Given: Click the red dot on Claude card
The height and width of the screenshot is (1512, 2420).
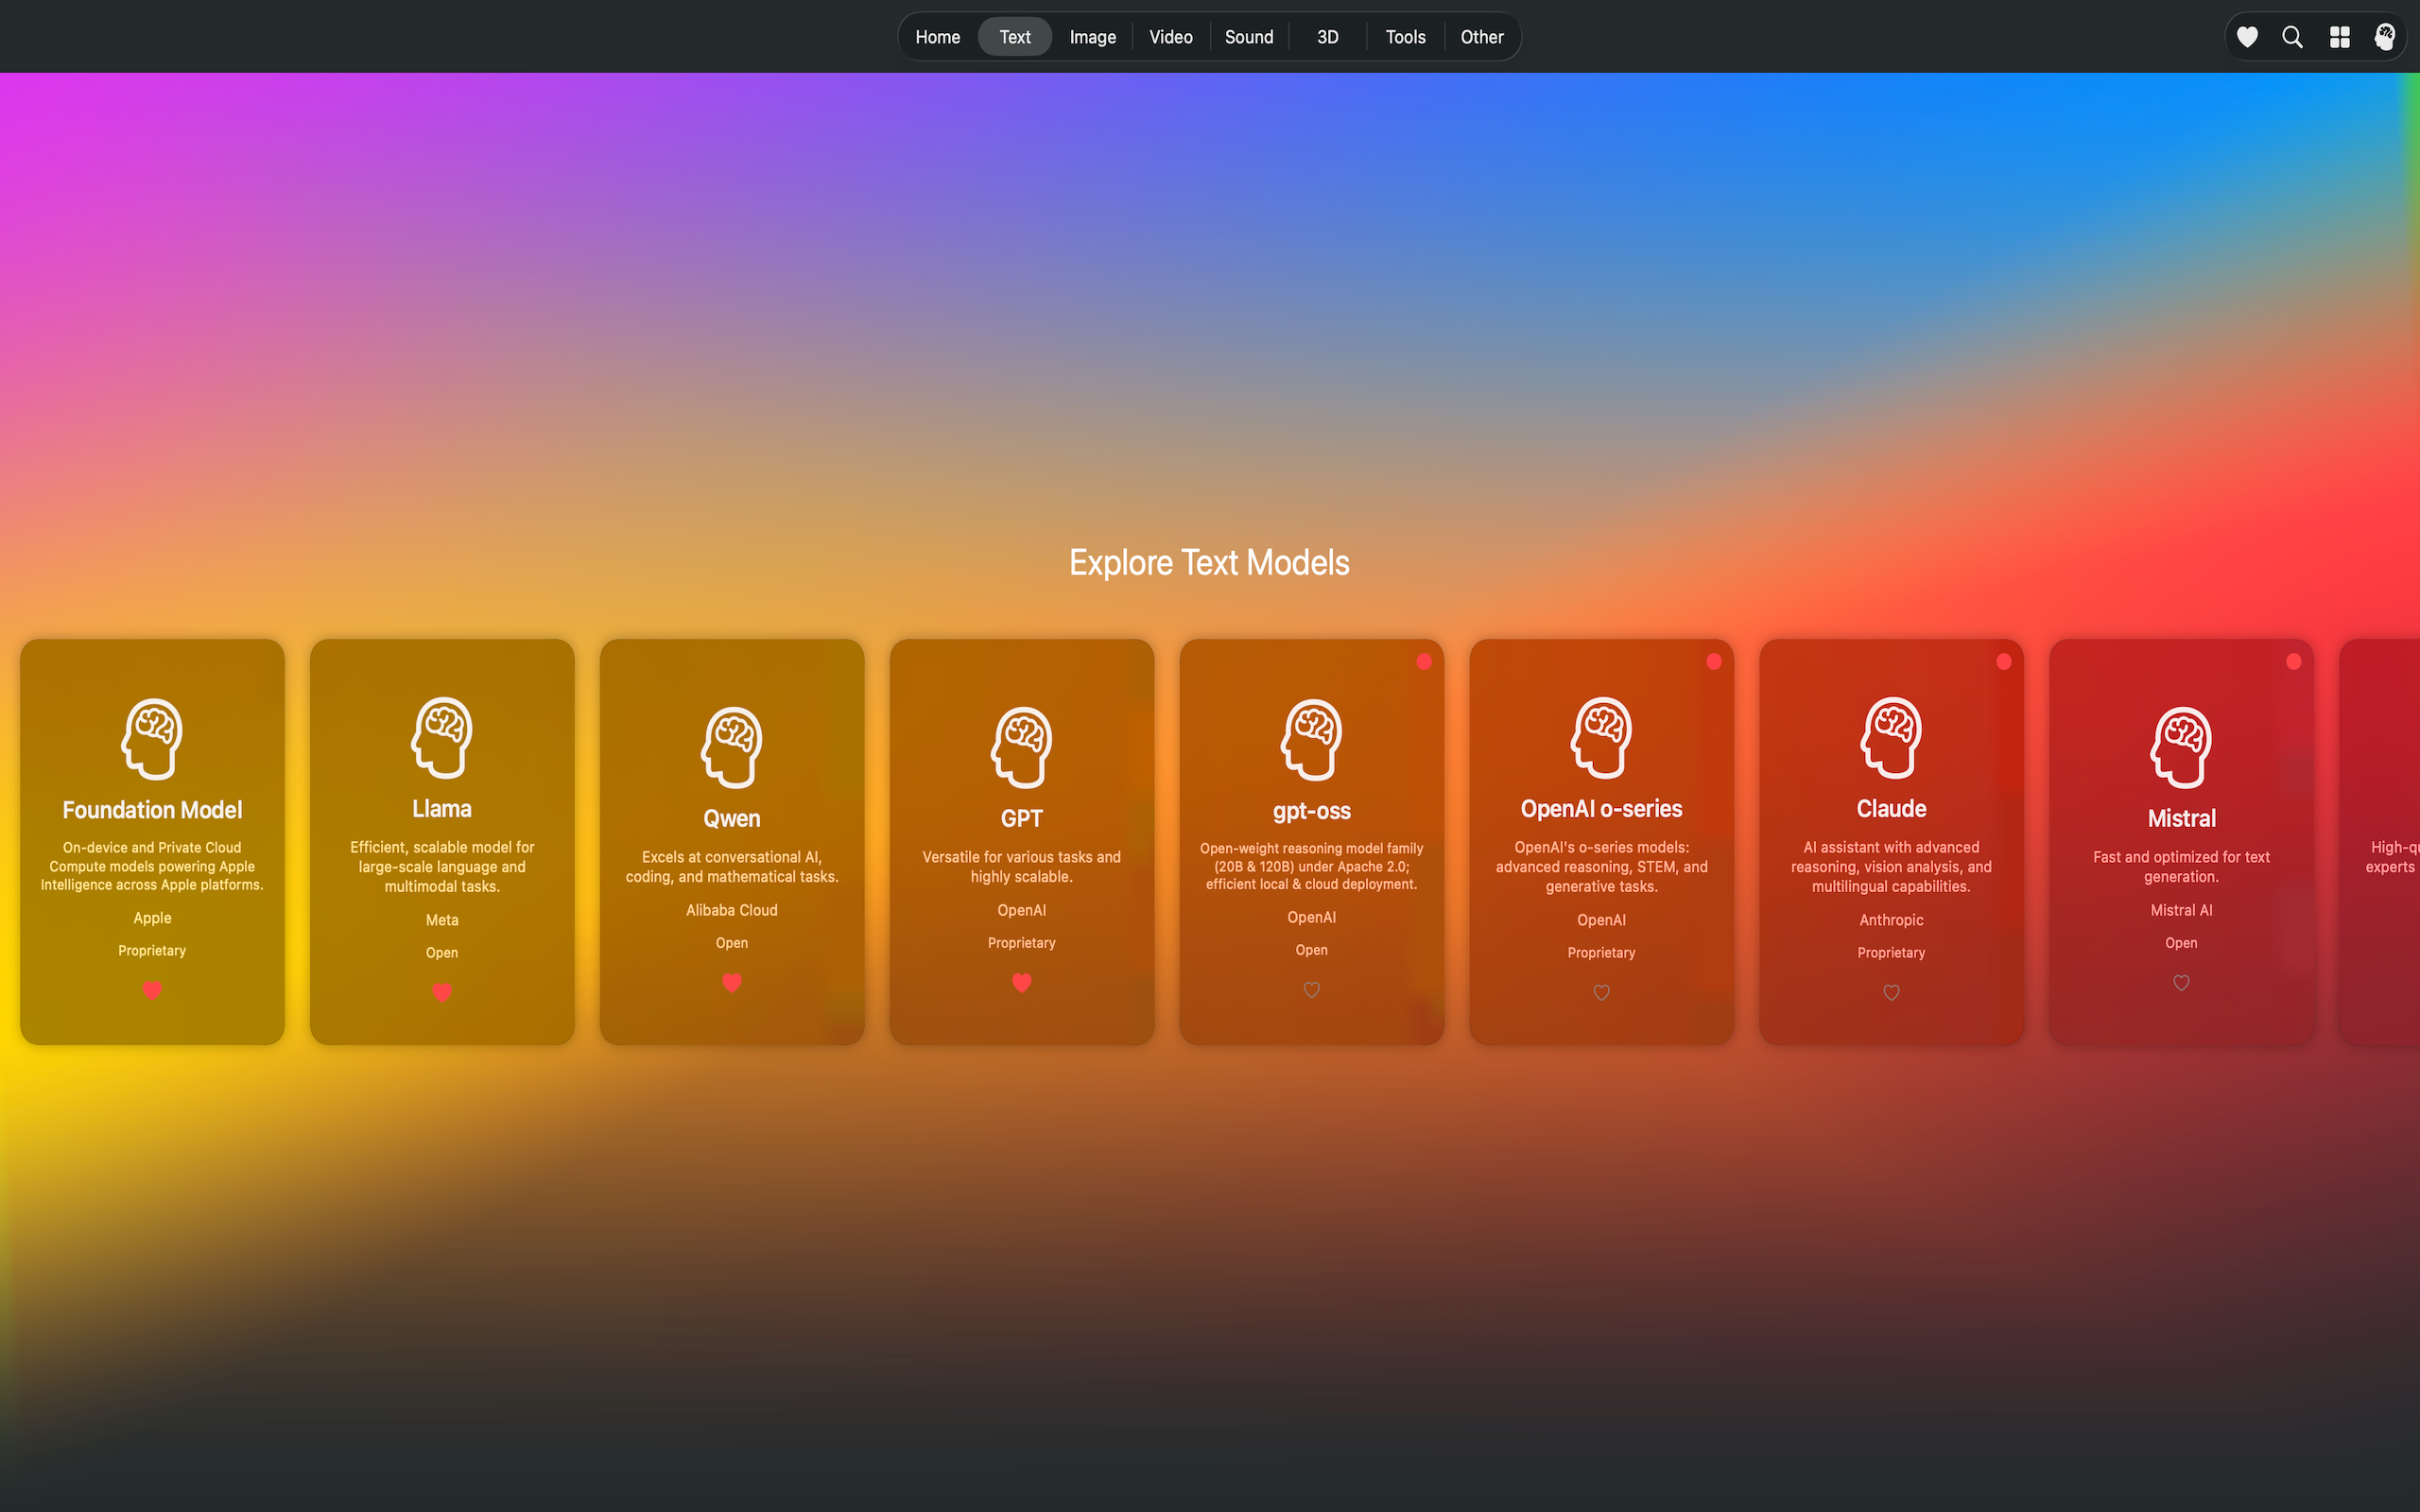Looking at the screenshot, I should 2004,661.
